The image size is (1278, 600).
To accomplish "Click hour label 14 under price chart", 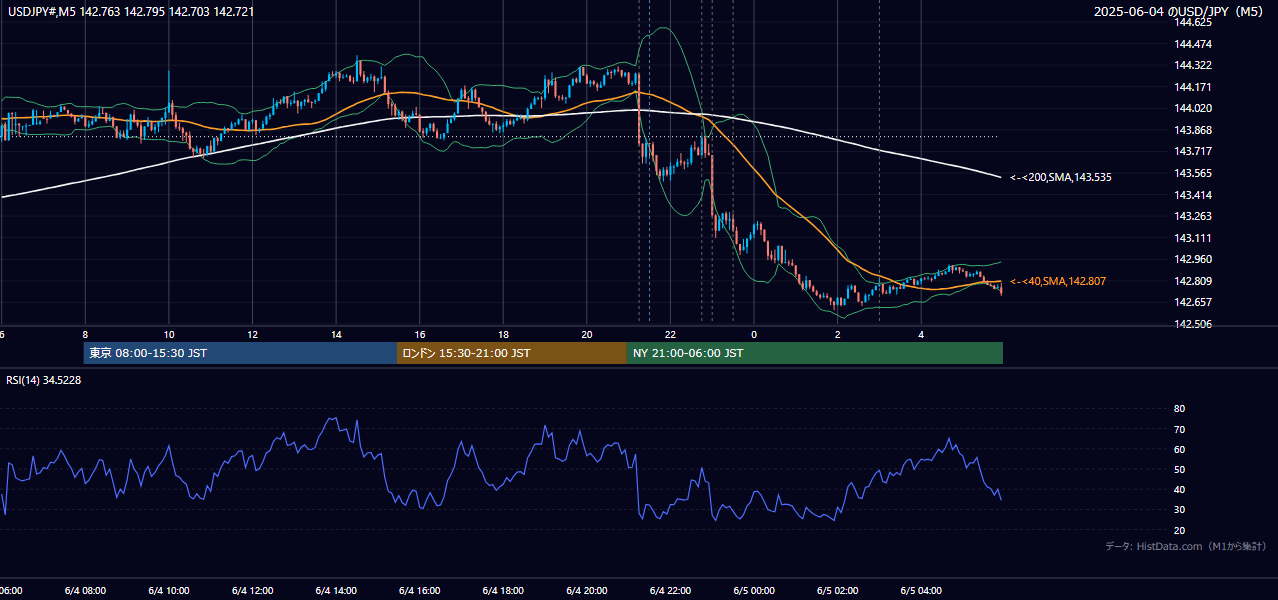I will click(x=336, y=335).
